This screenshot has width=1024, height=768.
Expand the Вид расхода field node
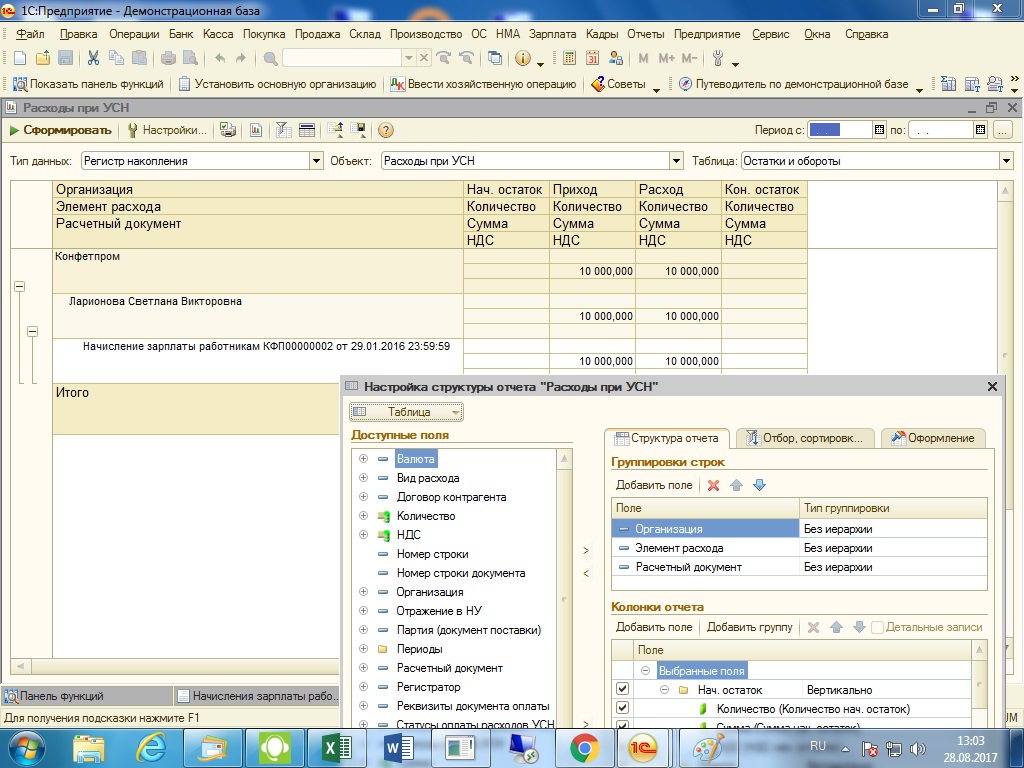(x=363, y=478)
